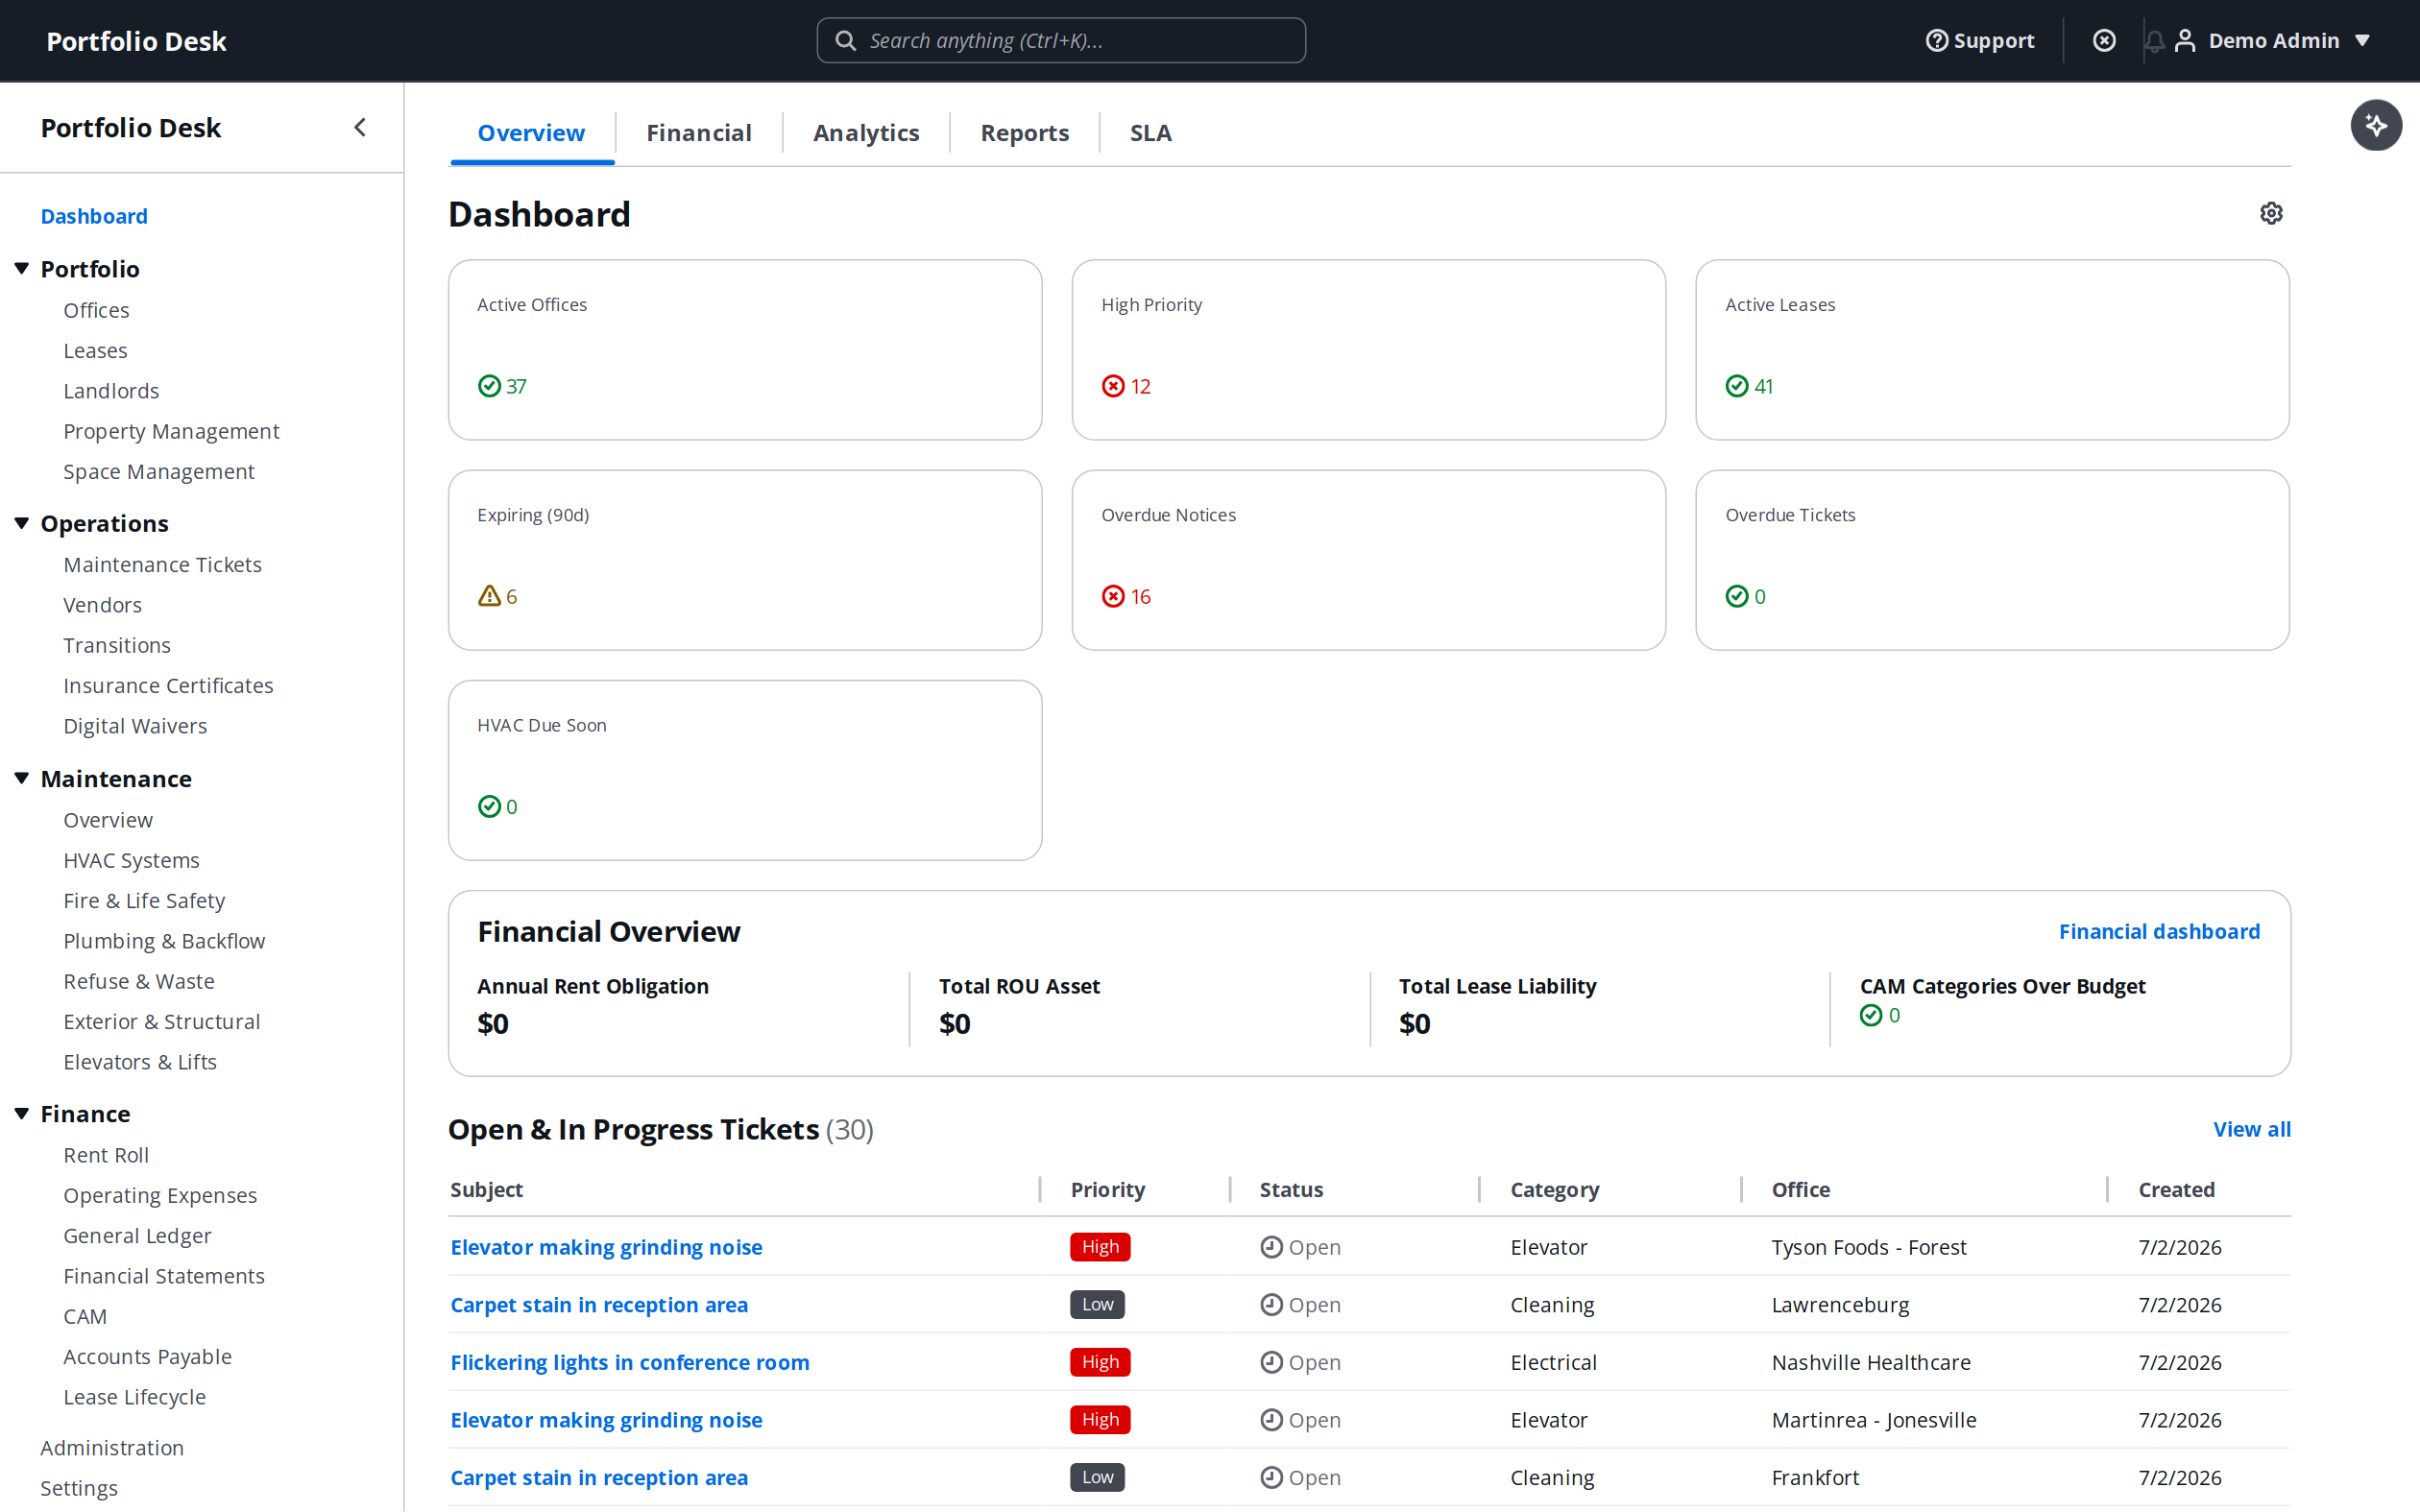Collapse the Maintenance section triangle
Viewport: 2420px width, 1512px height.
click(21, 778)
